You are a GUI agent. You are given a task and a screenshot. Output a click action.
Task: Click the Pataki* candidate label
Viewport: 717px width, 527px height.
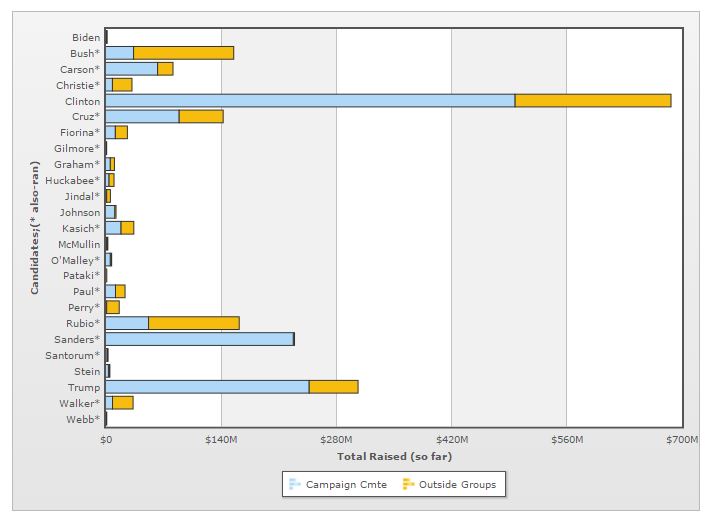click(x=81, y=275)
